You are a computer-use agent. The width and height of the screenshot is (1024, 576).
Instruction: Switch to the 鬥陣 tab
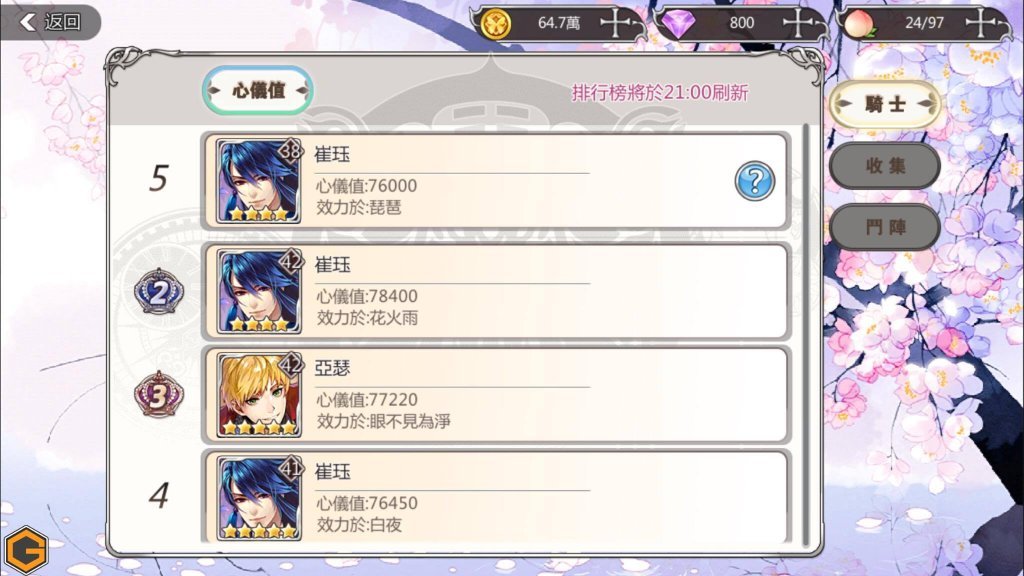point(885,227)
